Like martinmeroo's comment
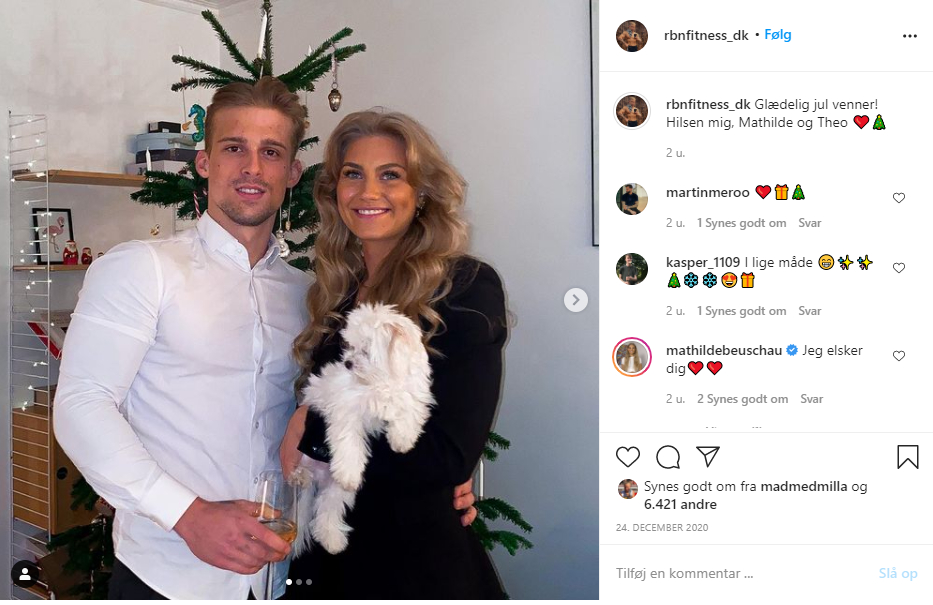Image resolution: width=933 pixels, height=605 pixels. 898,198
